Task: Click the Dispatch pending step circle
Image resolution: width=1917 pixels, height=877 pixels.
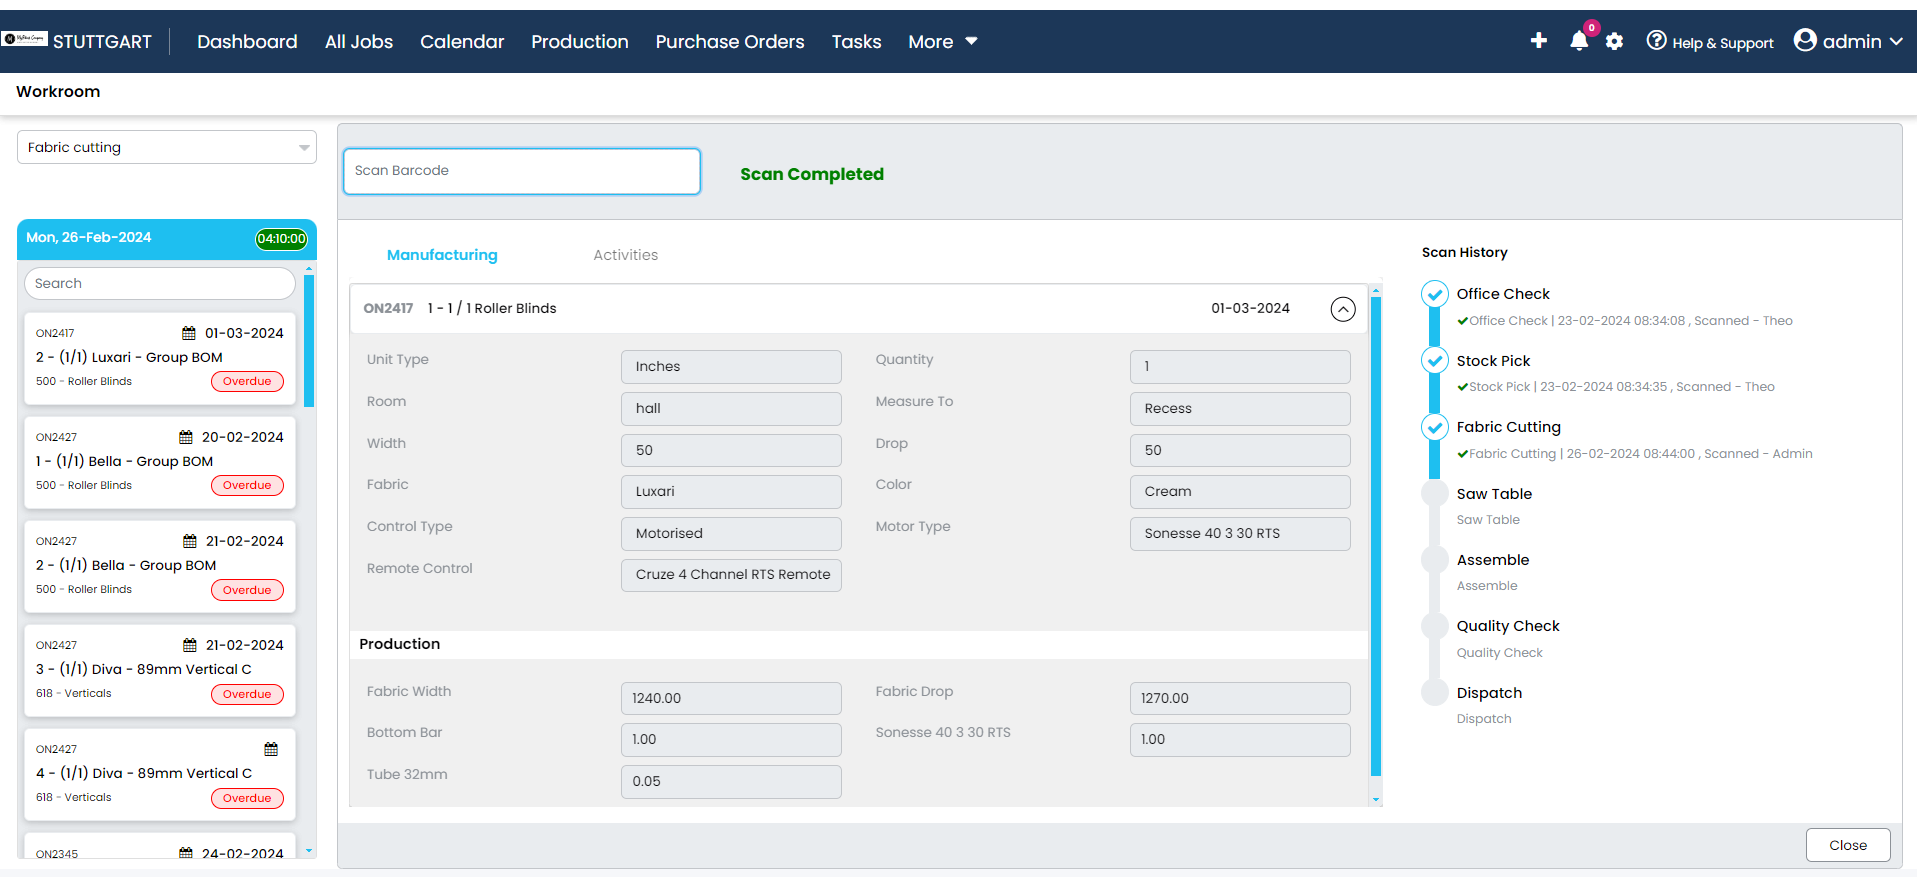Action: click(x=1434, y=692)
